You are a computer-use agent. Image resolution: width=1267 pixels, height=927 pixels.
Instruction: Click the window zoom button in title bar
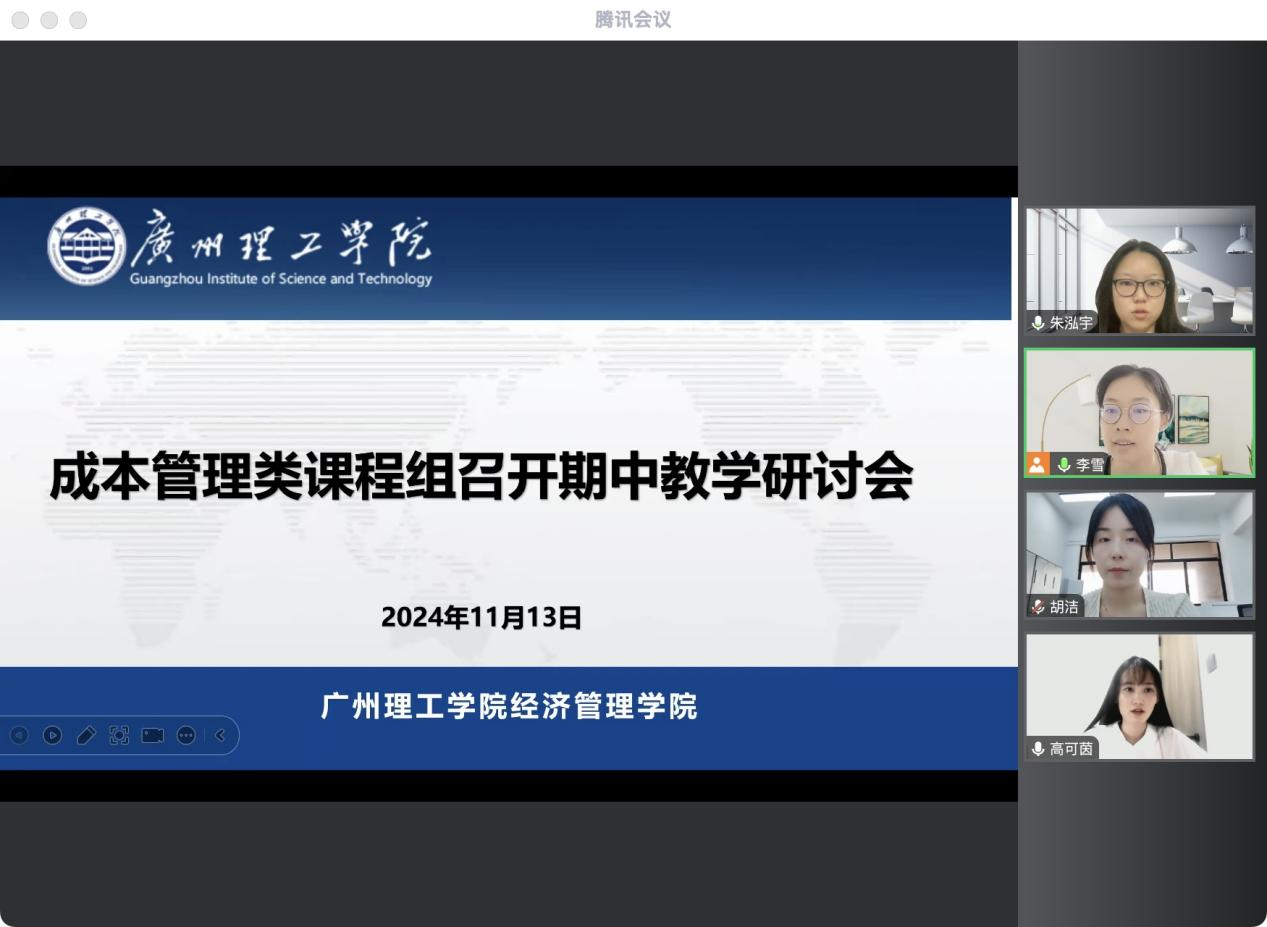[78, 20]
